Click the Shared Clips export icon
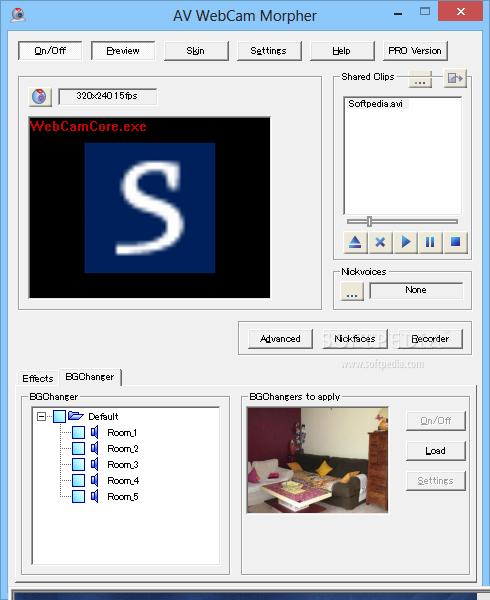This screenshot has height=600, width=490. (455, 78)
